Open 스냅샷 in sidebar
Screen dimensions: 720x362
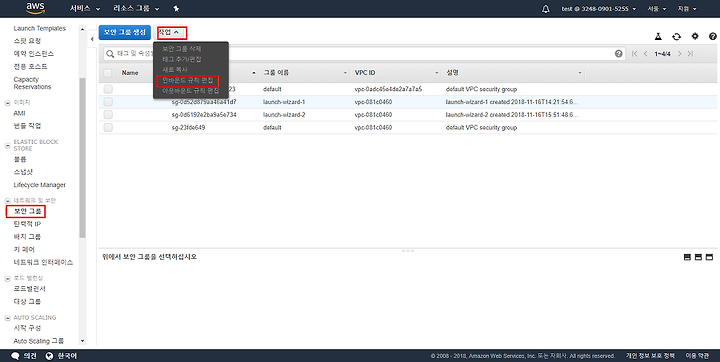(x=23, y=172)
